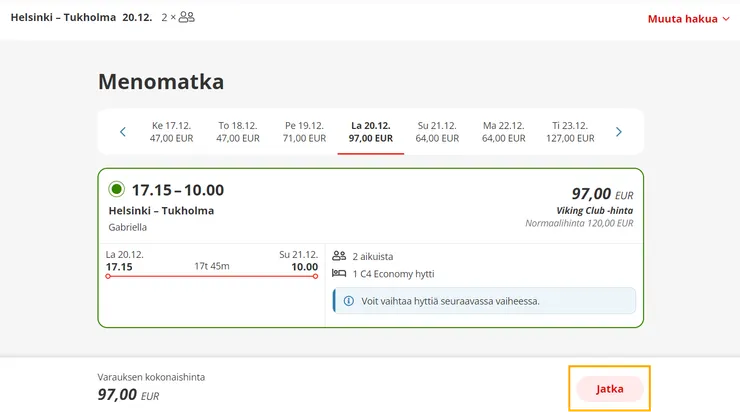Click the bed icon beside C4 Economy hytti
Image resolution: width=740 pixels, height=412 pixels.
click(339, 273)
